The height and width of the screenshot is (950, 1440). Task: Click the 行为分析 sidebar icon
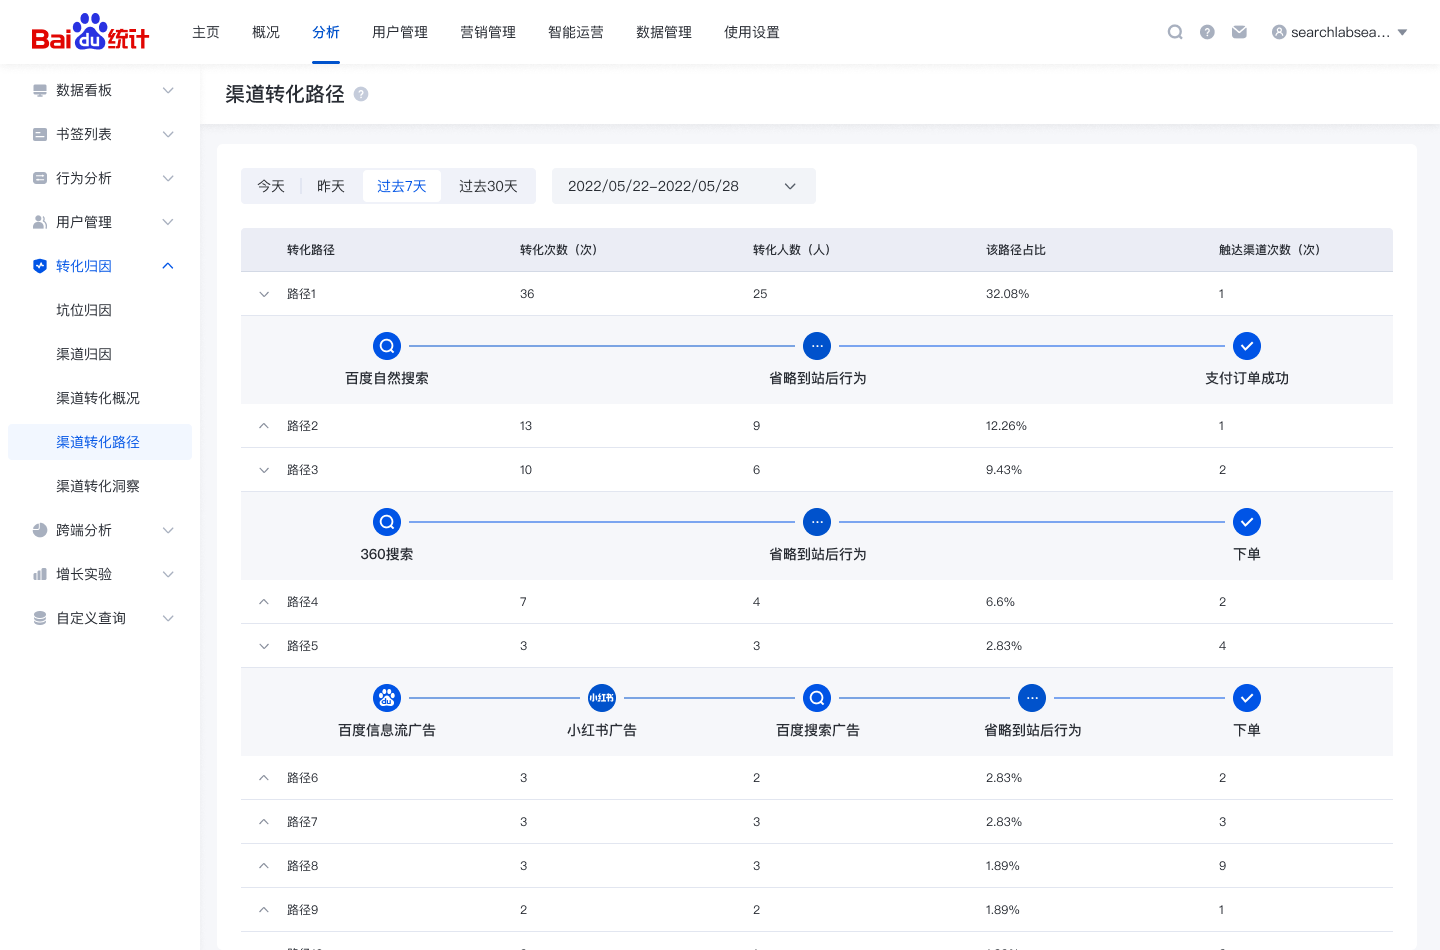[x=40, y=178]
